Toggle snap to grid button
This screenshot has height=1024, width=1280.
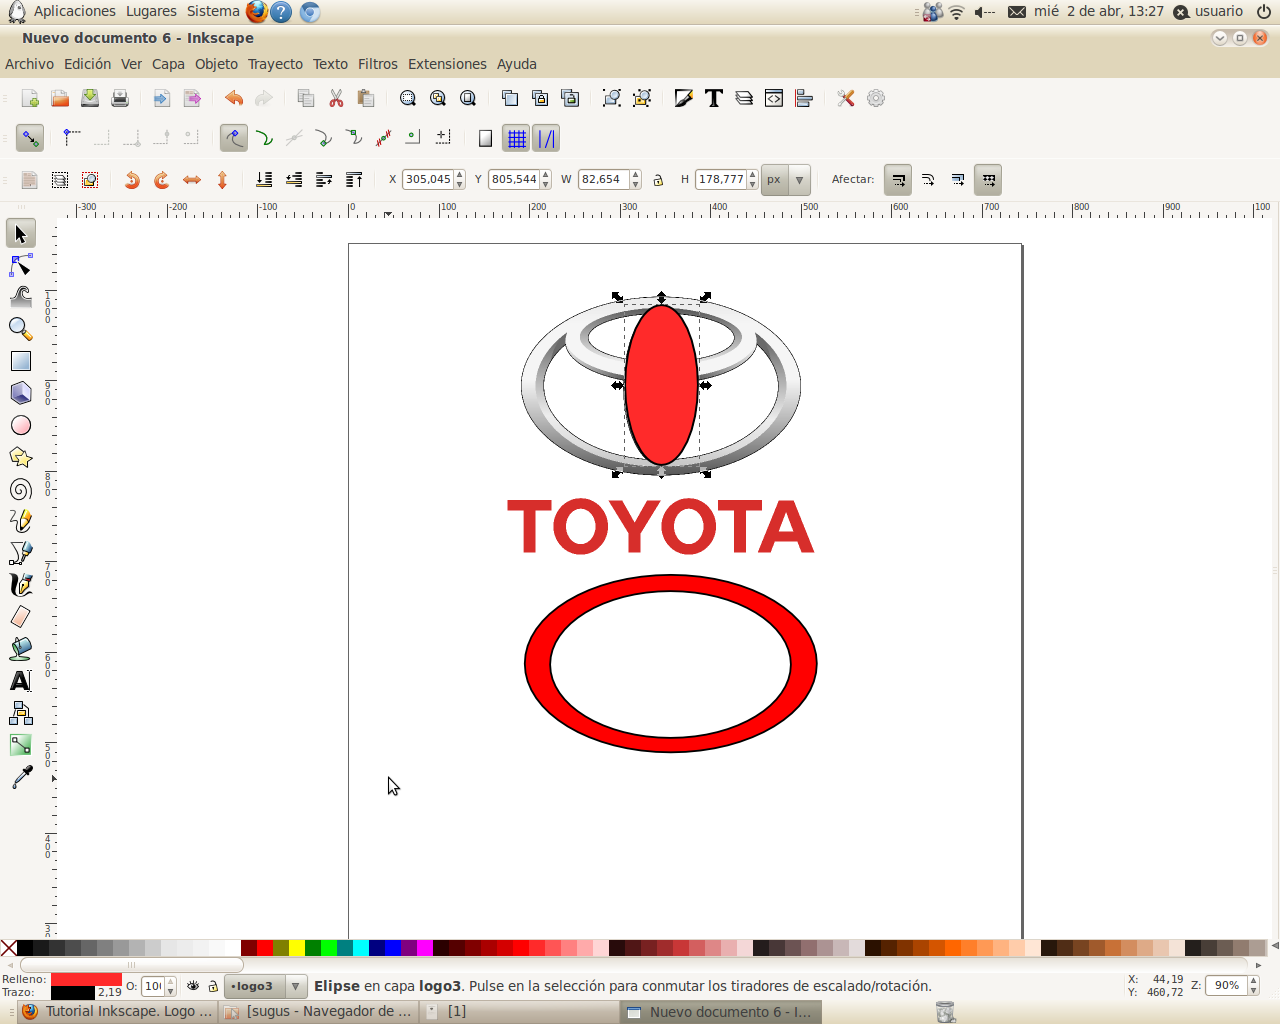[x=516, y=138]
